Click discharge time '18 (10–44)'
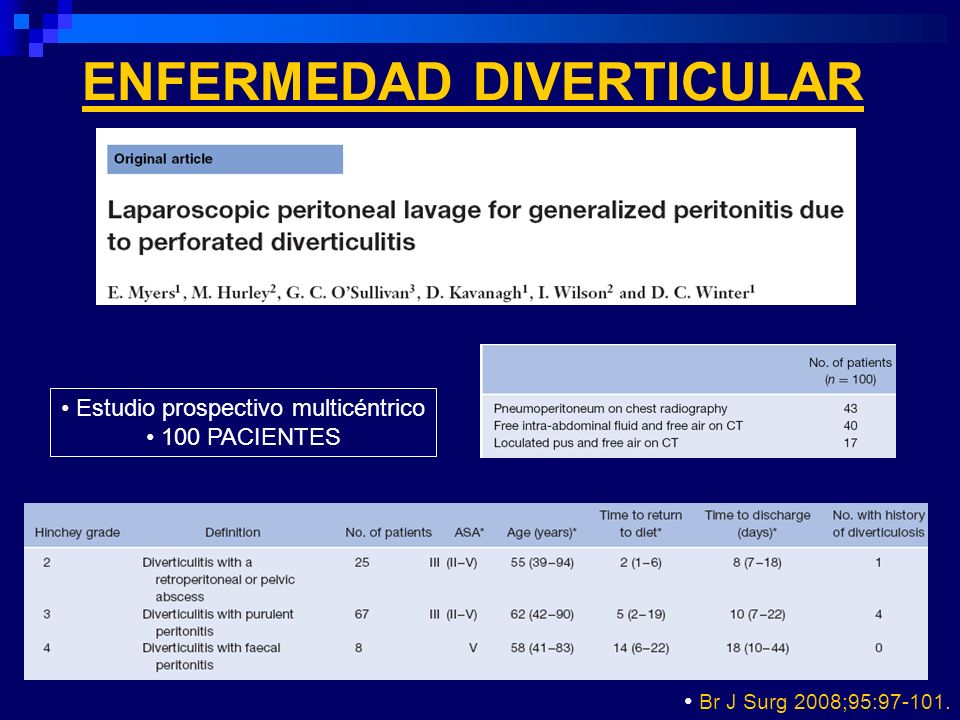The width and height of the screenshot is (960, 720). pos(757,648)
